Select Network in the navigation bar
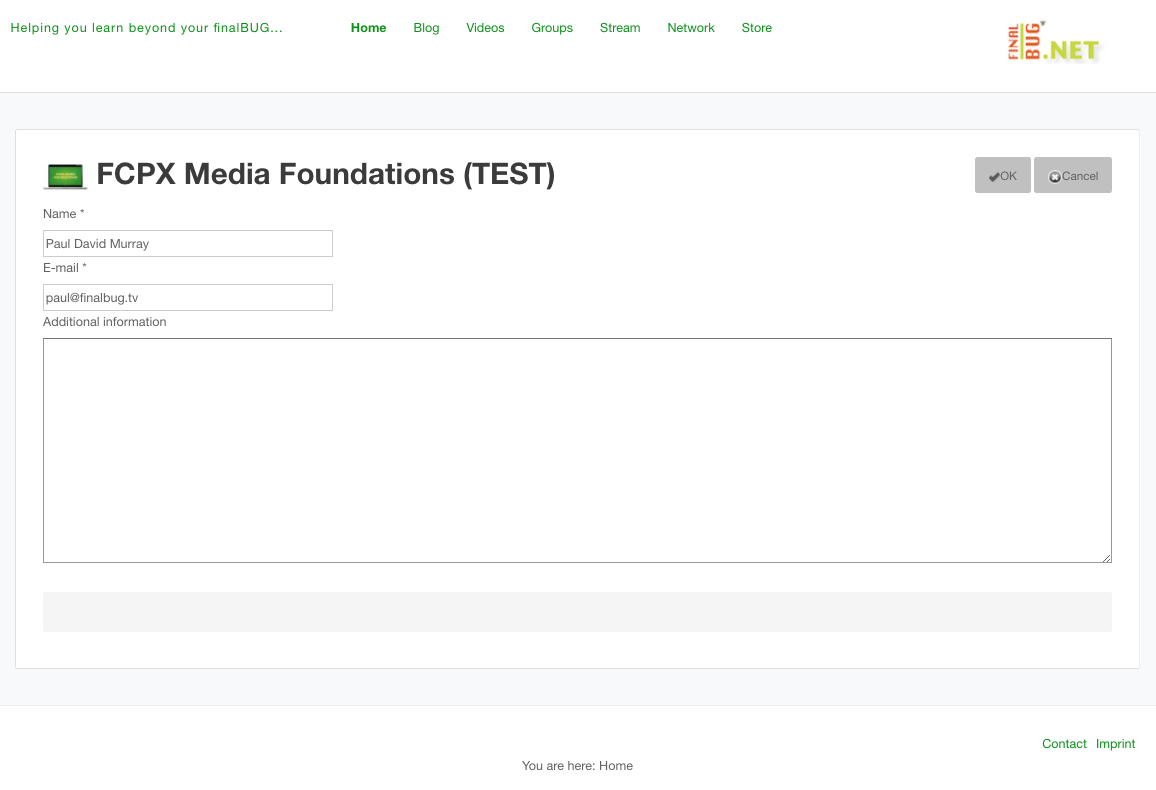The height and width of the screenshot is (790, 1156). pyautogui.click(x=691, y=28)
